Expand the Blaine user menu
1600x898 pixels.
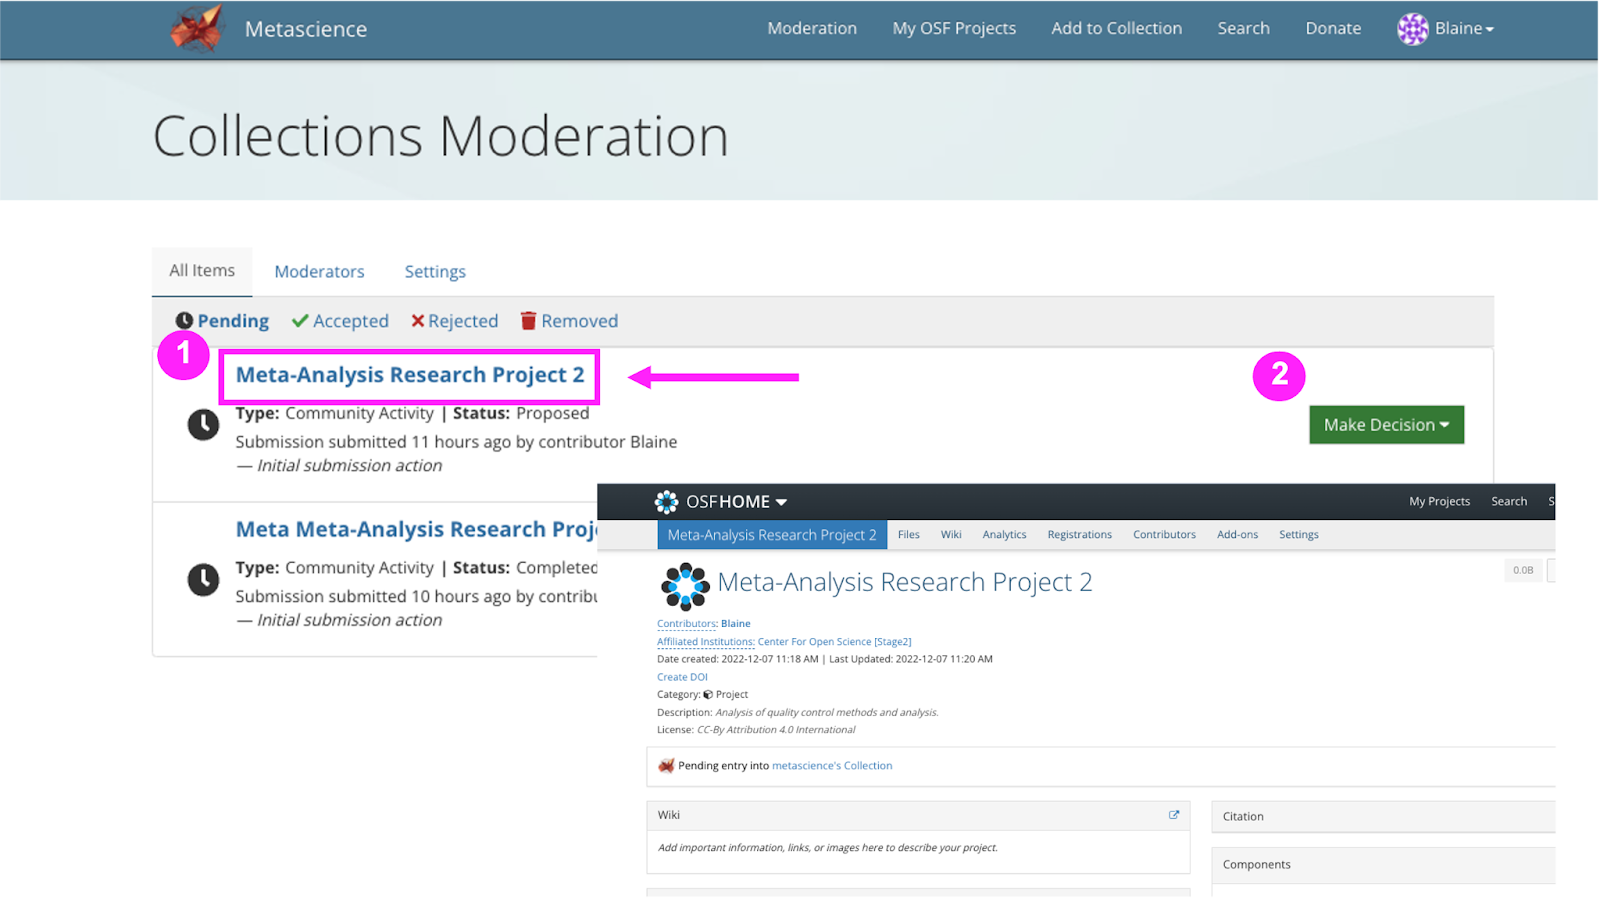(x=1464, y=29)
